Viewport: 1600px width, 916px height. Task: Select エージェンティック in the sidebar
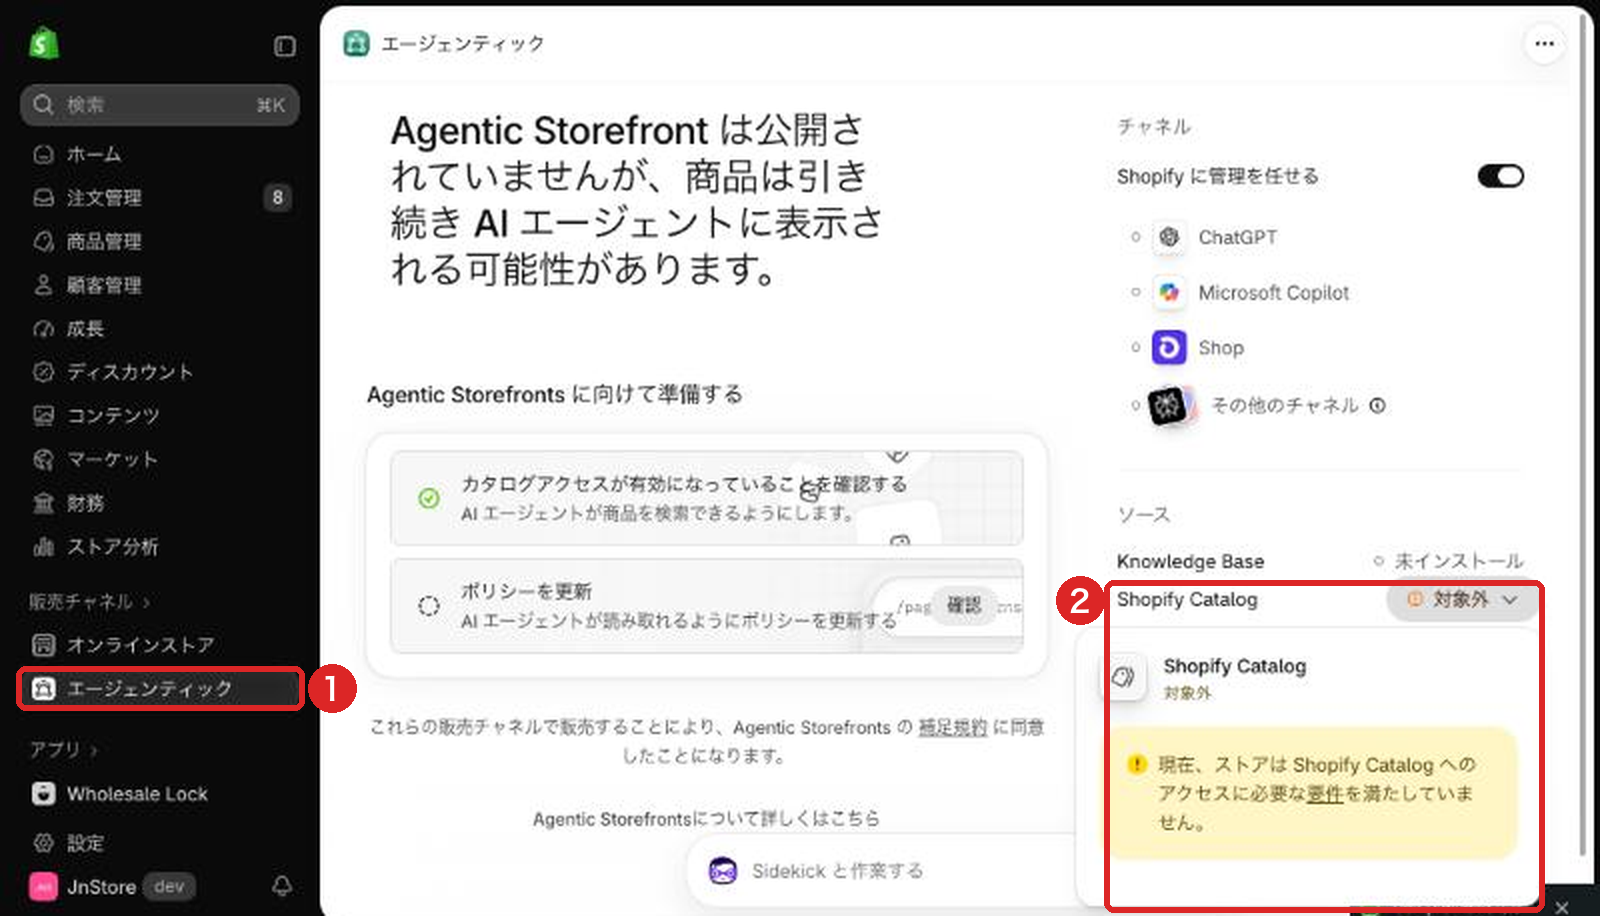[x=160, y=689]
